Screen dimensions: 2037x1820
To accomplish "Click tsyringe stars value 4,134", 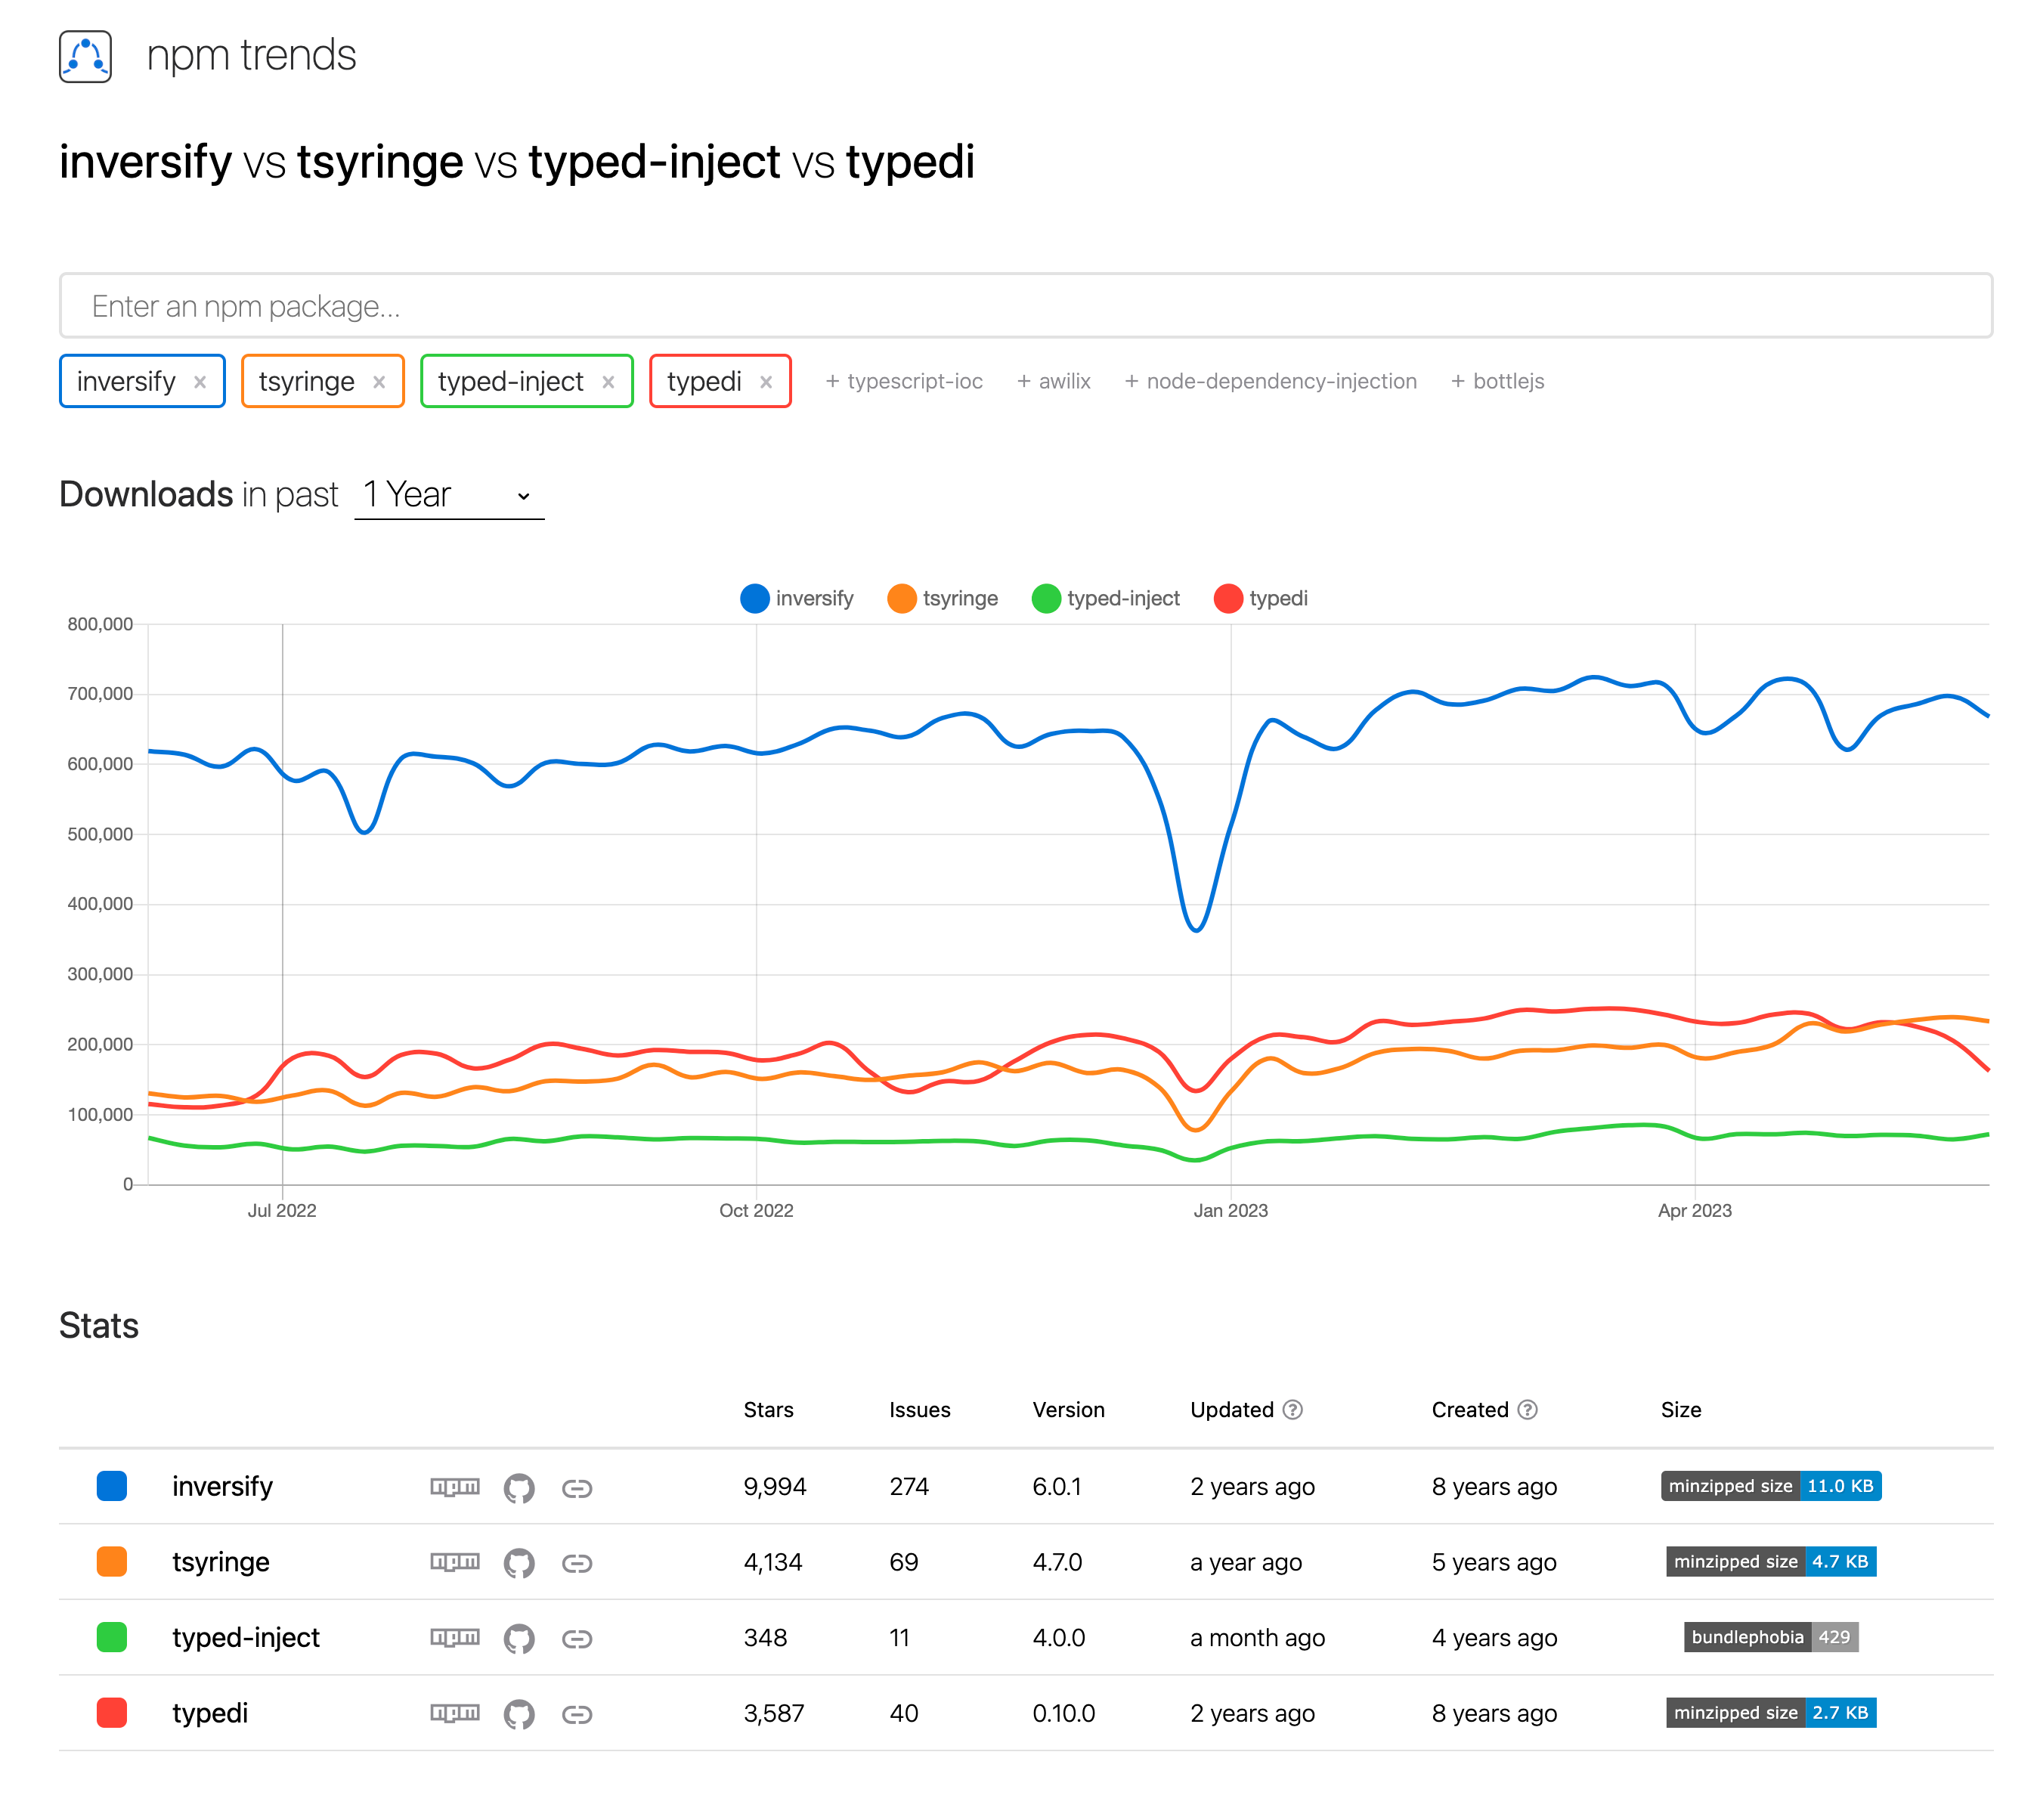I will [773, 1563].
